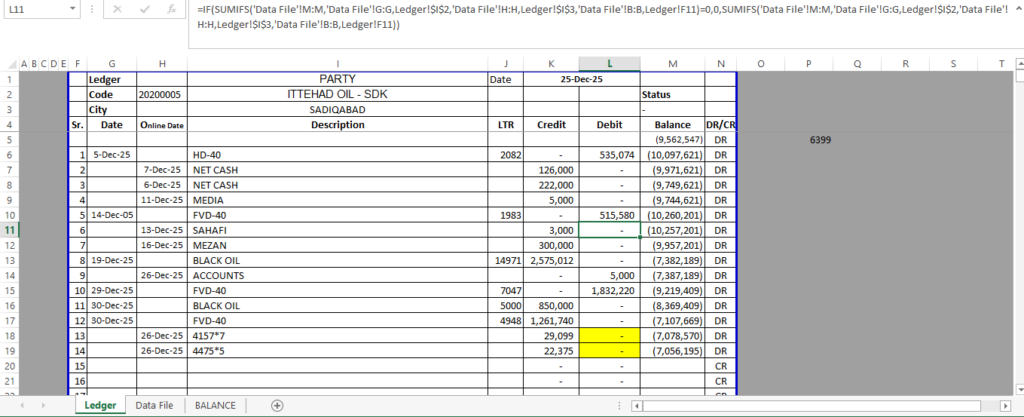Select the Ledger sheet tab
1024x417 pixels.
pyautogui.click(x=101, y=405)
